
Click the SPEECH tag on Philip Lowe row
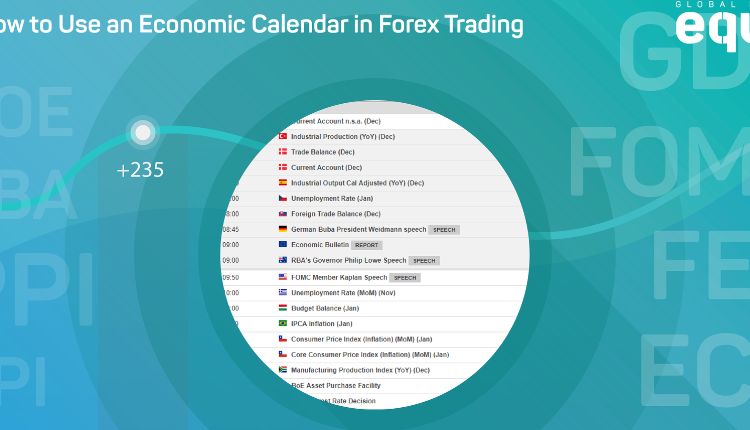424,260
